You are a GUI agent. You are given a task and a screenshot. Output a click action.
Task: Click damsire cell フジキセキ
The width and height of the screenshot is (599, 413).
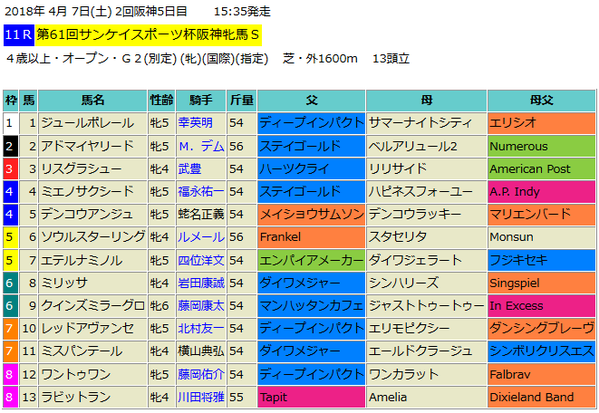click(x=541, y=260)
